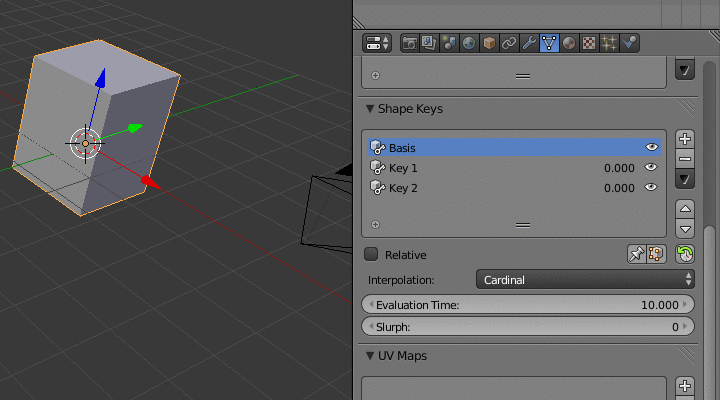Open the Physics properties tab
The width and height of the screenshot is (720, 400).
point(629,43)
